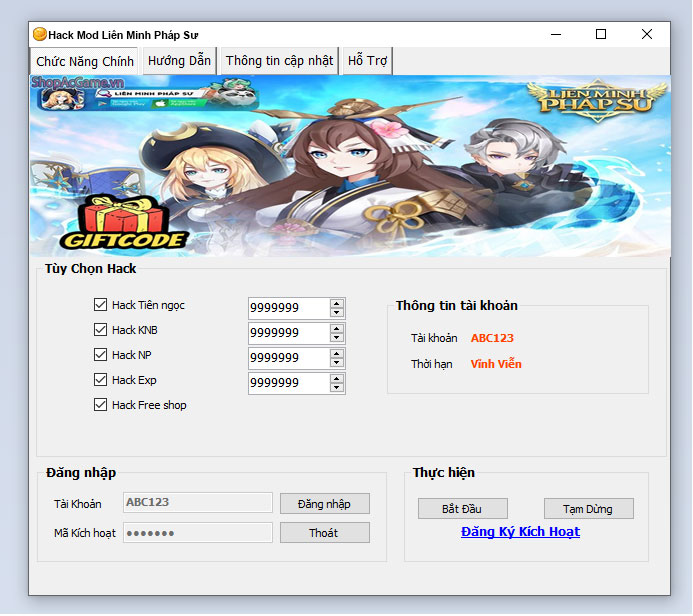693x616 pixels.
Task: Click the GIFTCODE gift box image
Action: click(124, 223)
